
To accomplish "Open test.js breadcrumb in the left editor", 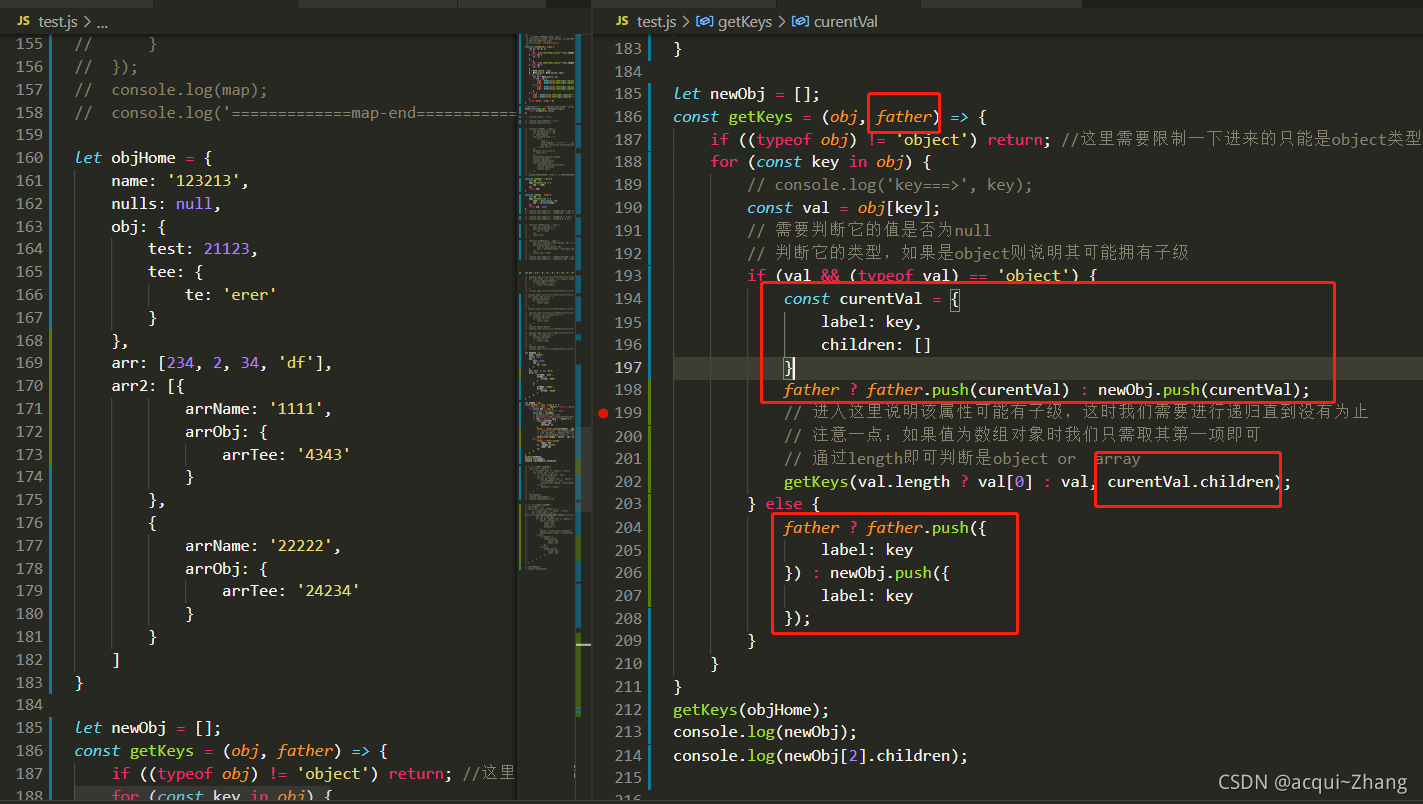I will (x=58, y=21).
